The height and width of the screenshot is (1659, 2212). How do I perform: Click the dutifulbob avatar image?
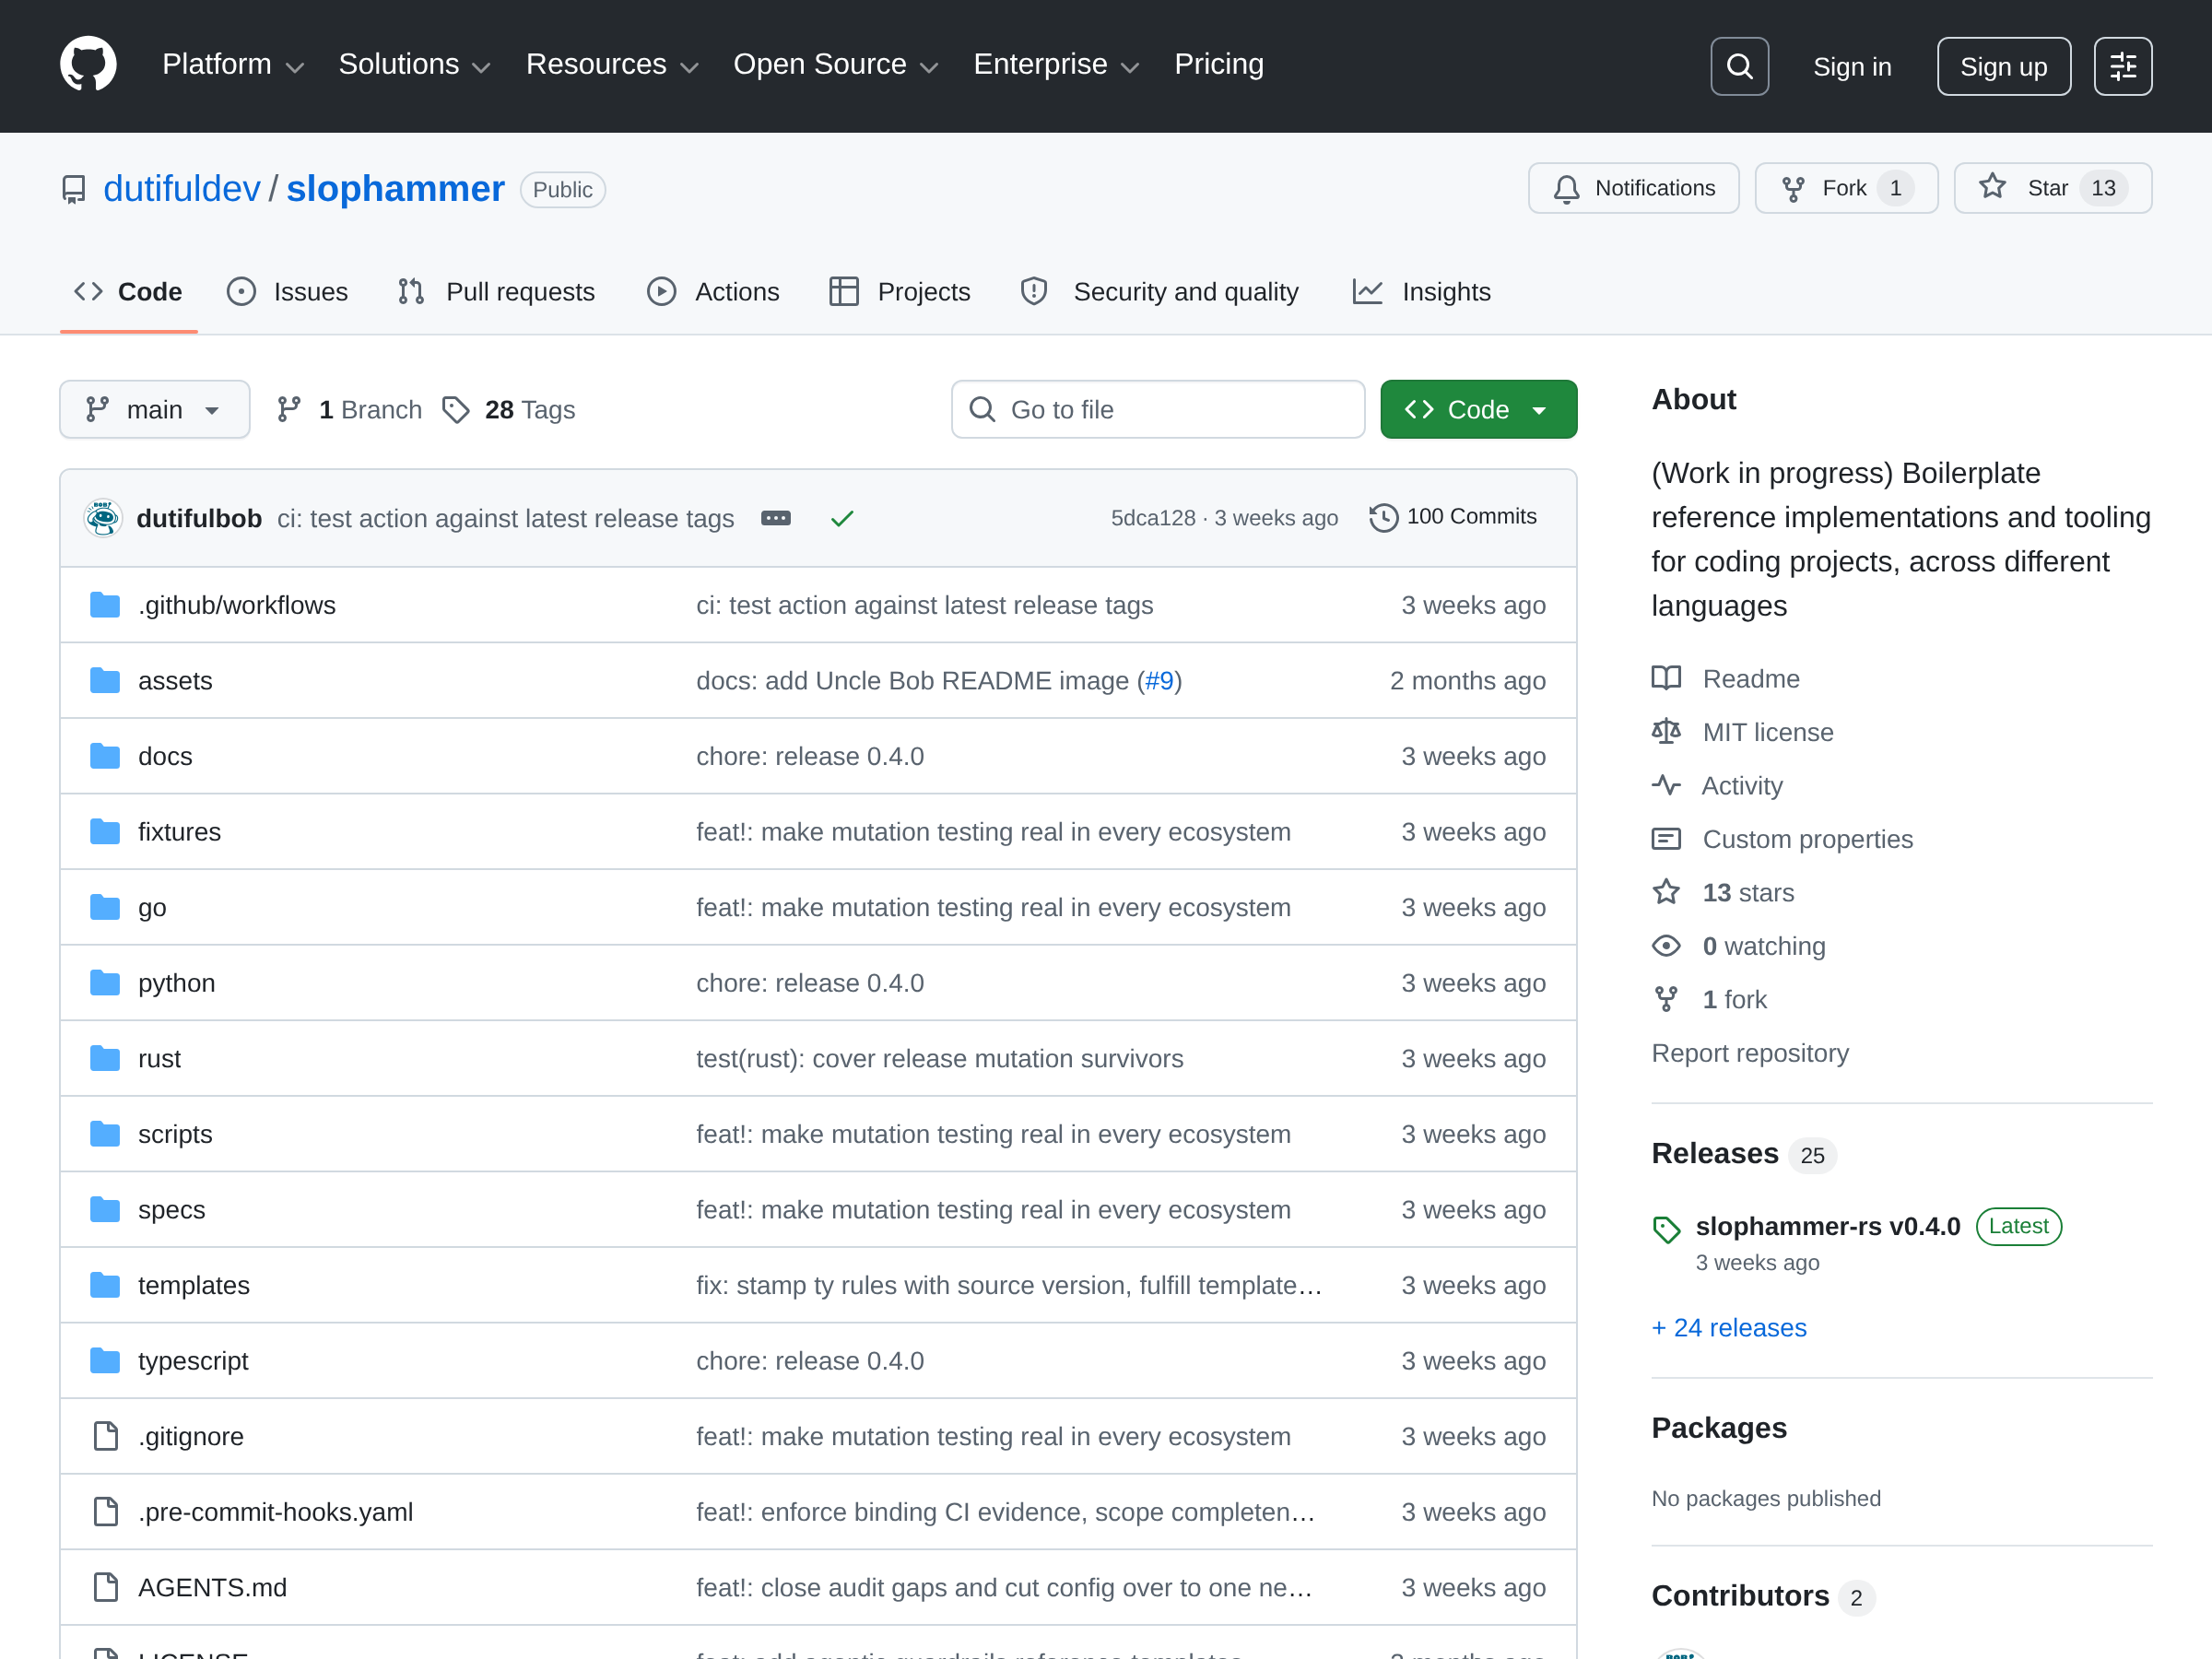(x=103, y=518)
